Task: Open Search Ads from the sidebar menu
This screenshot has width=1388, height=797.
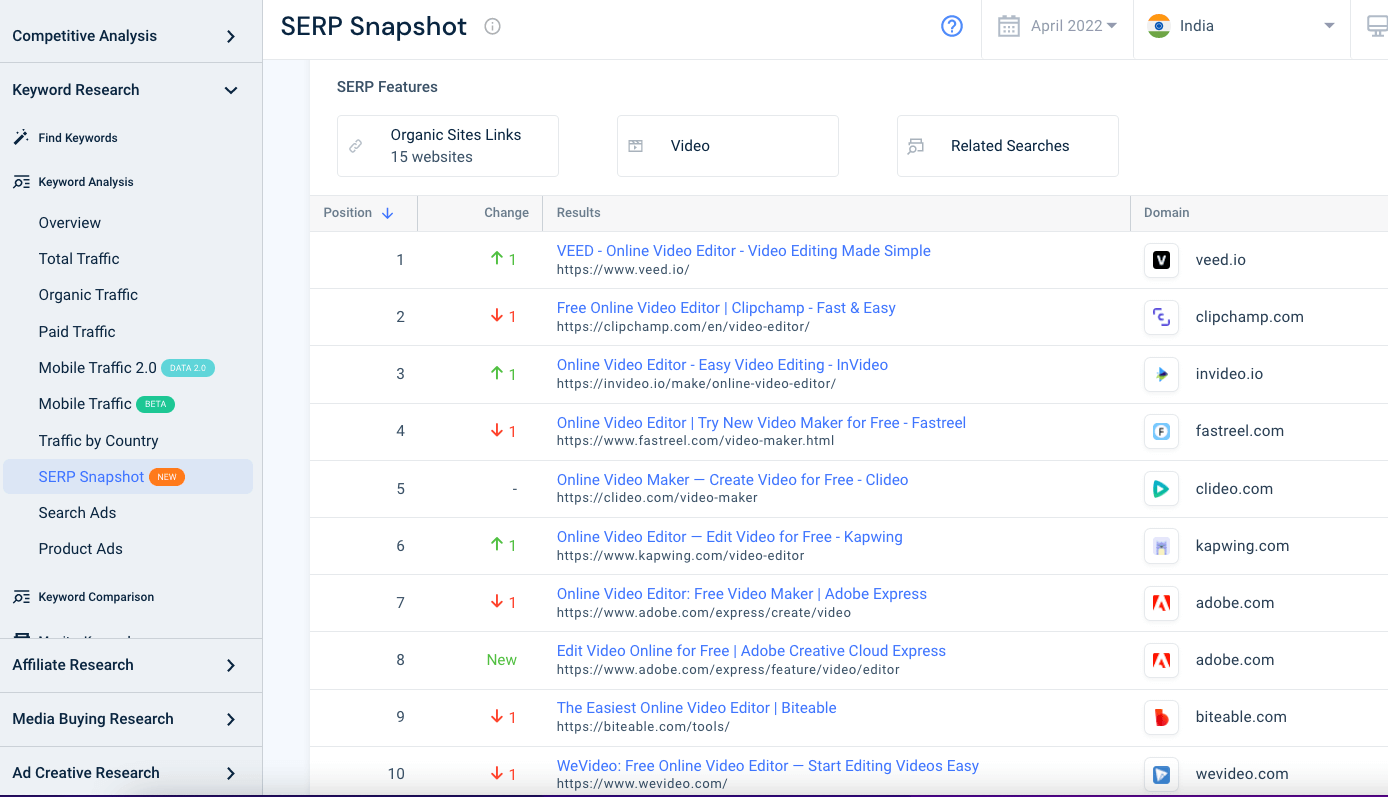Action: tap(76, 512)
